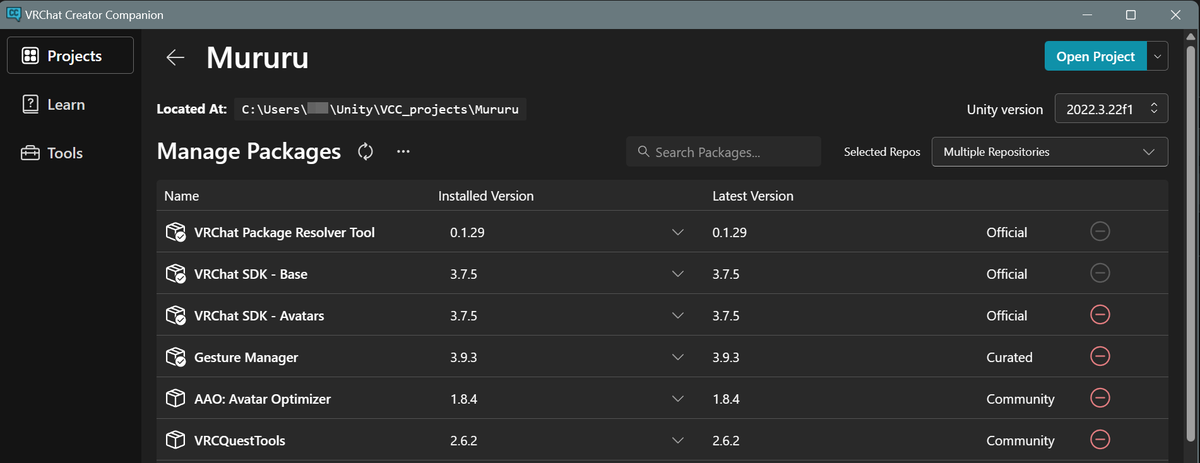Switch to the Tools section
Viewport: 1200px width, 463px height.
[x=65, y=153]
